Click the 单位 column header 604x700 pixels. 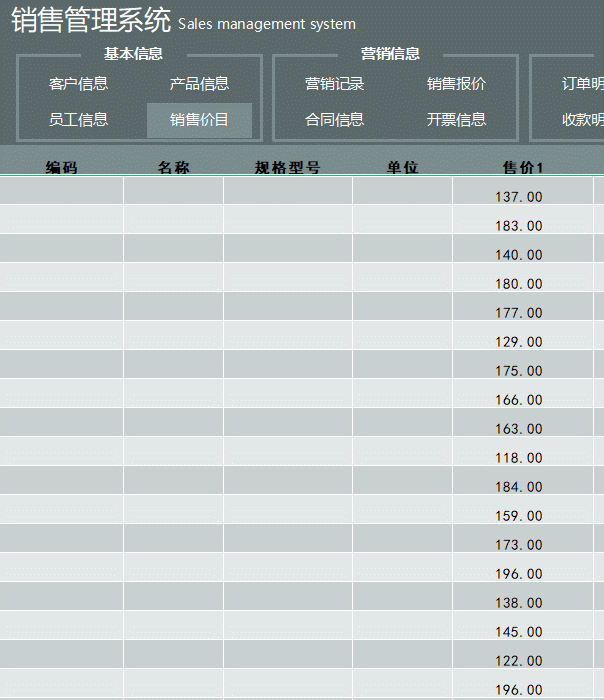(x=402, y=167)
